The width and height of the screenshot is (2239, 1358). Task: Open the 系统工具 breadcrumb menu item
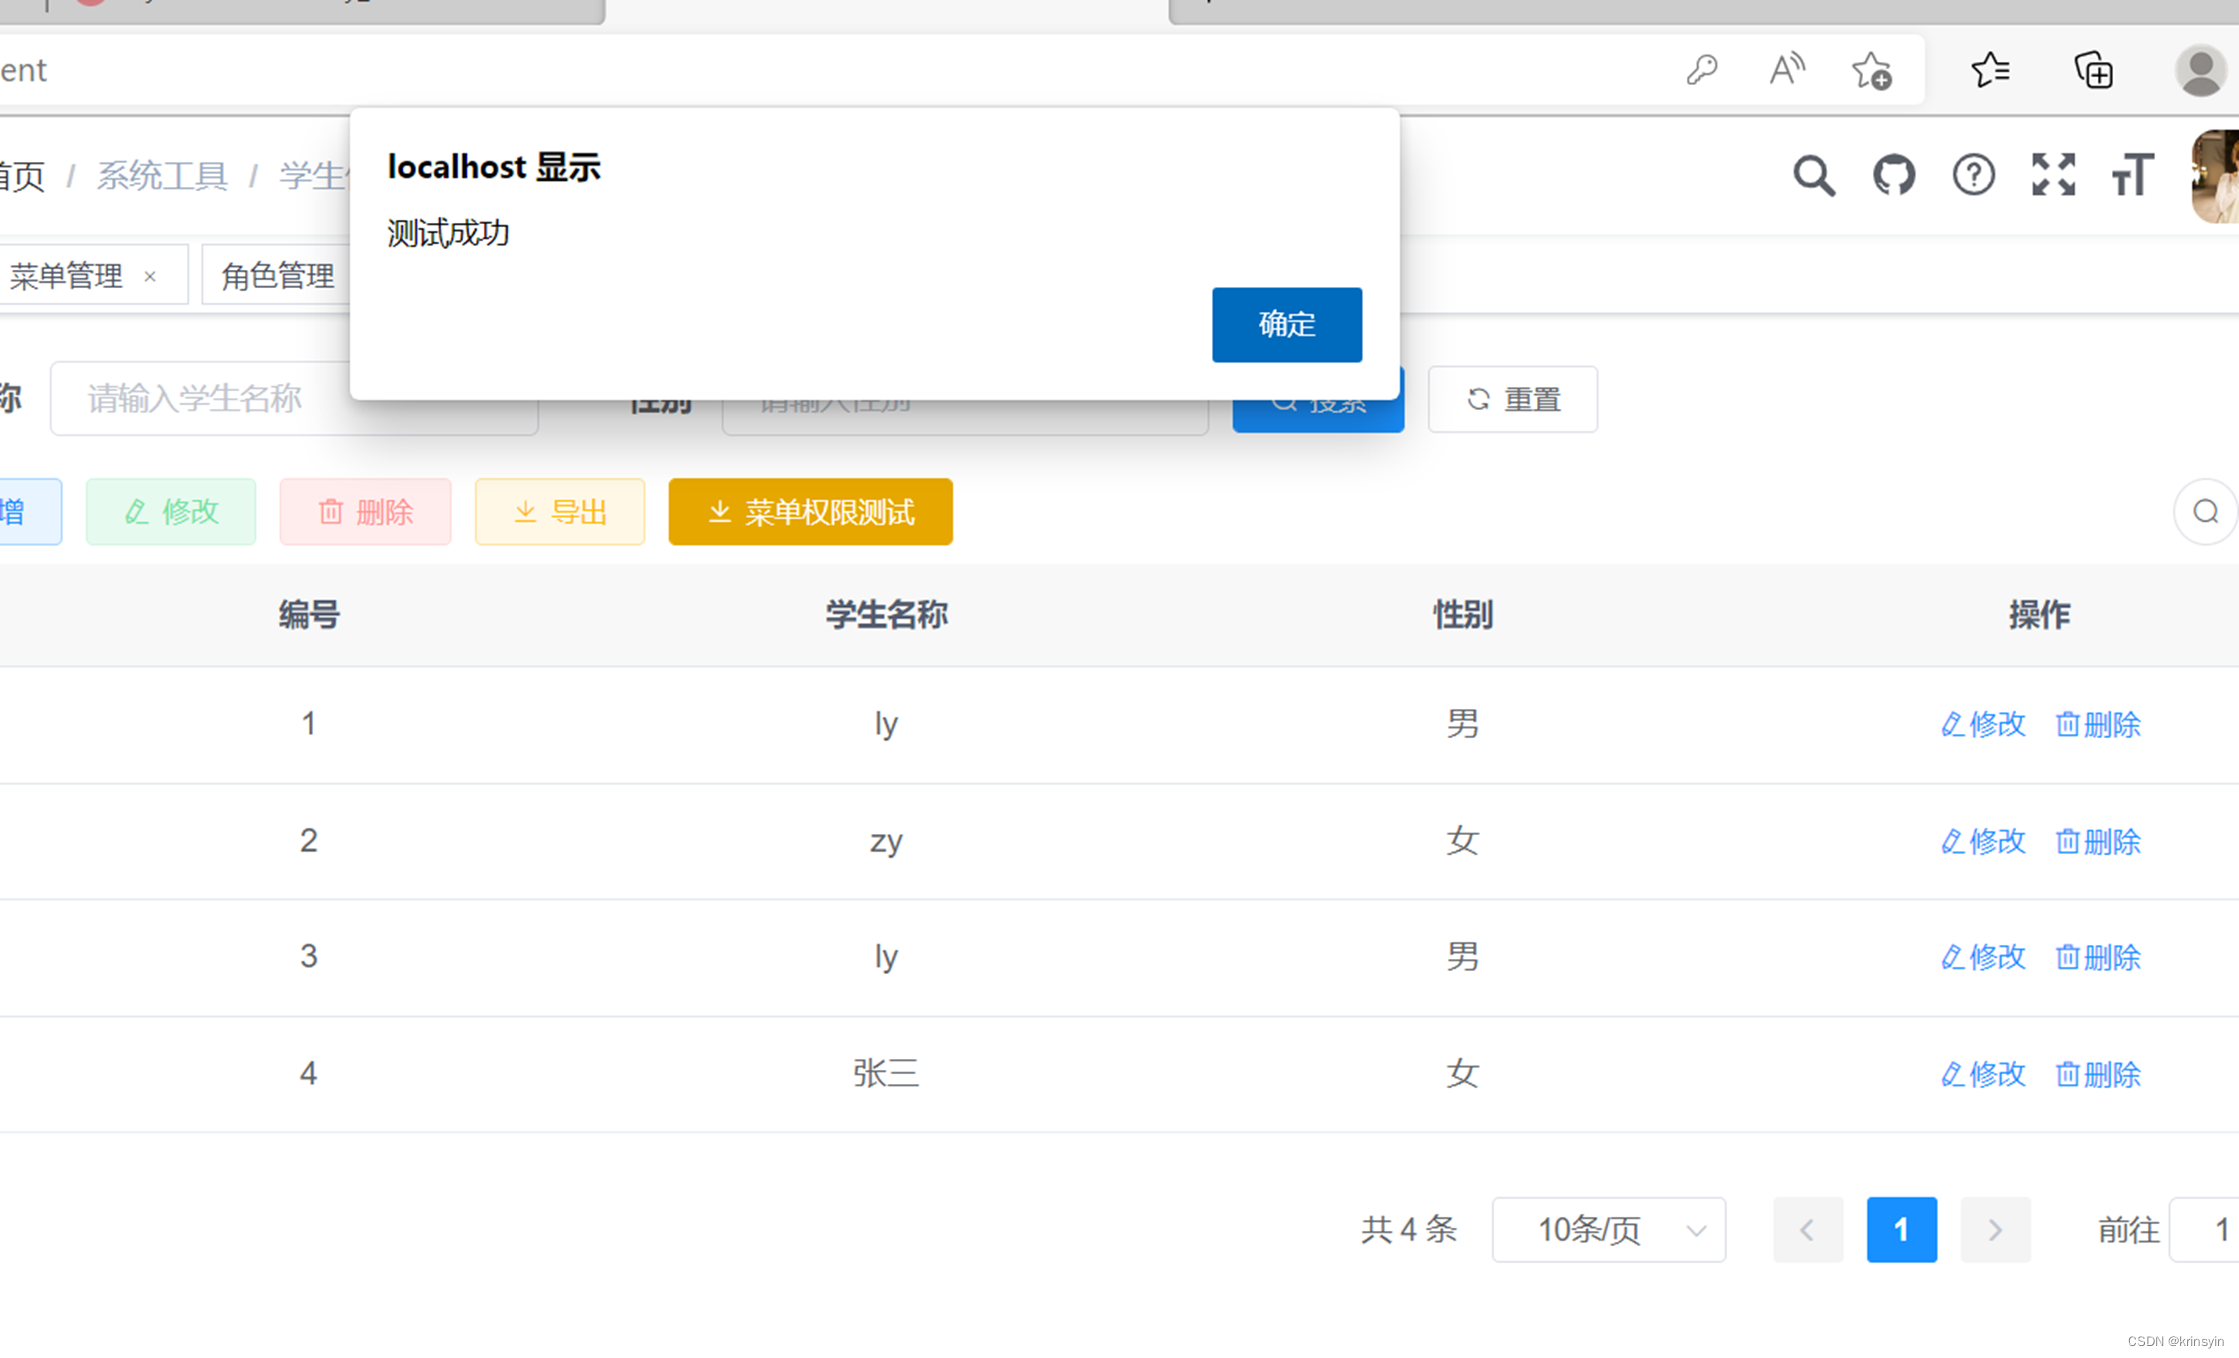162,175
